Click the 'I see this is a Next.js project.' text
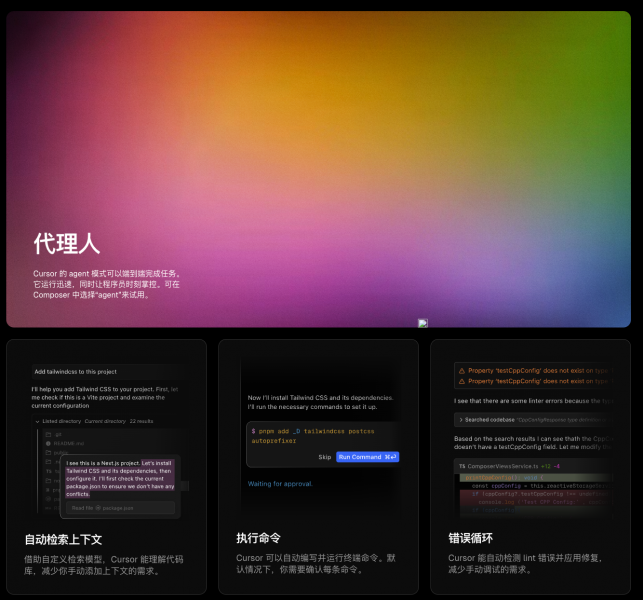The width and height of the screenshot is (643, 600). tap(103, 463)
